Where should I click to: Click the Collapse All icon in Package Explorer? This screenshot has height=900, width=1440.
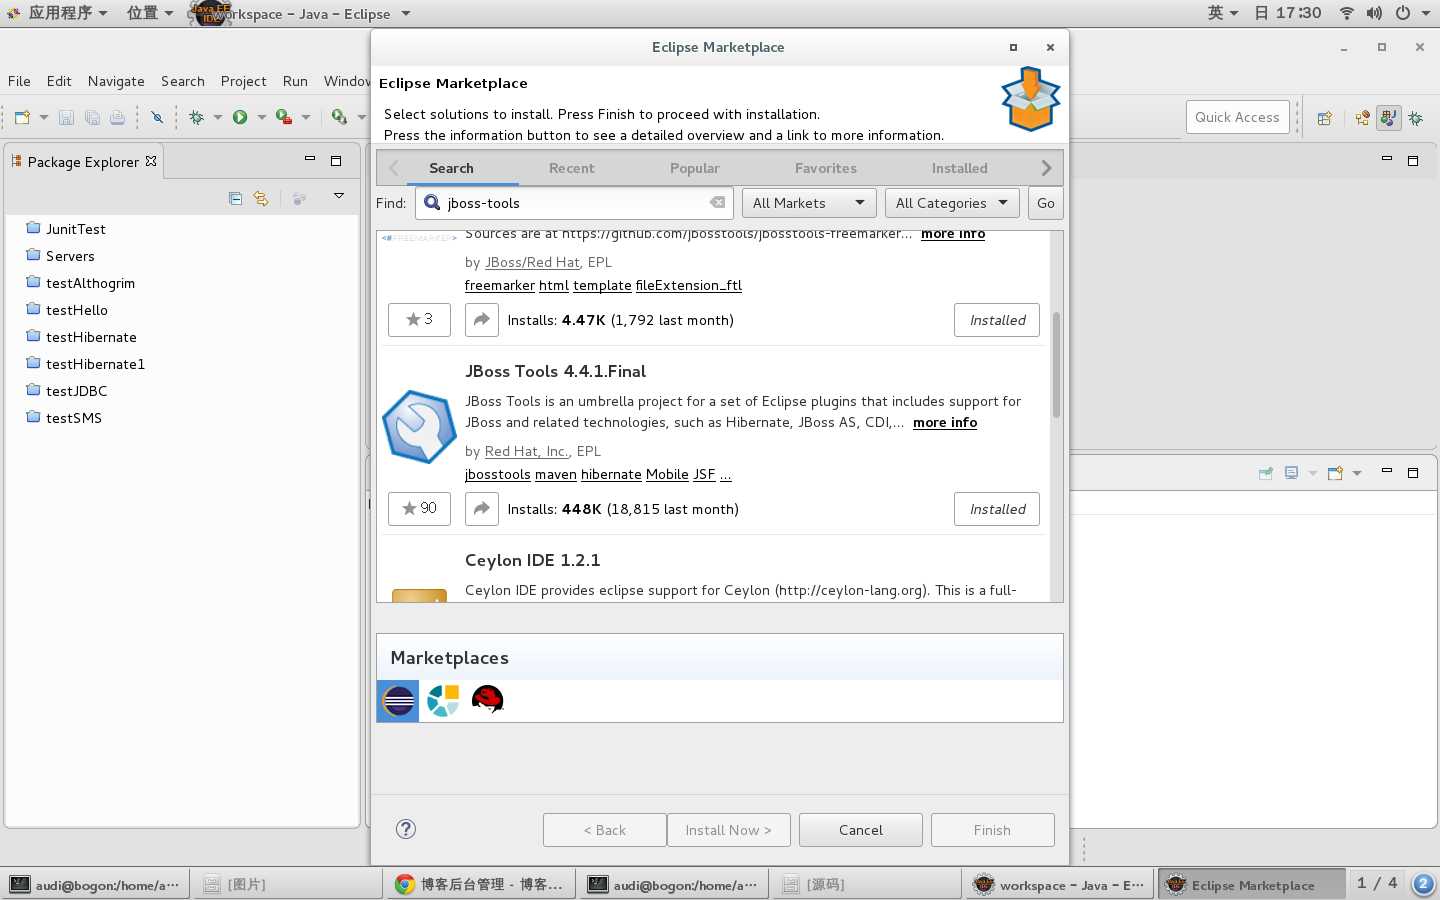coord(235,198)
